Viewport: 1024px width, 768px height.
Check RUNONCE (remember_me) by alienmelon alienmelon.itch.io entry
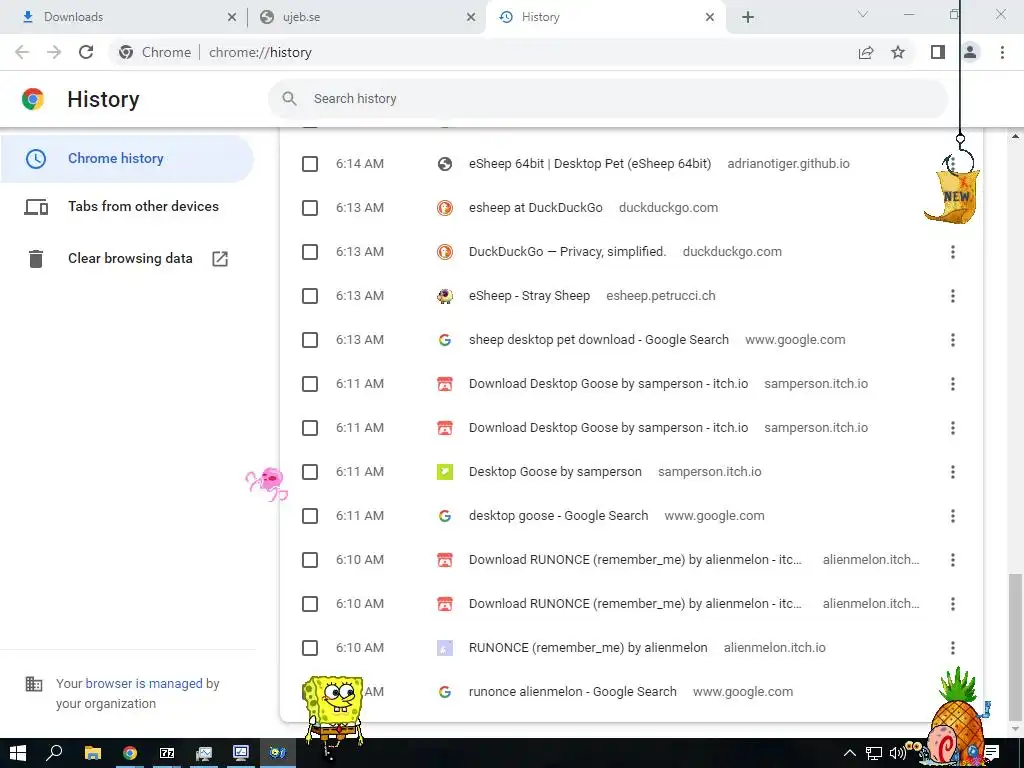(x=310, y=648)
